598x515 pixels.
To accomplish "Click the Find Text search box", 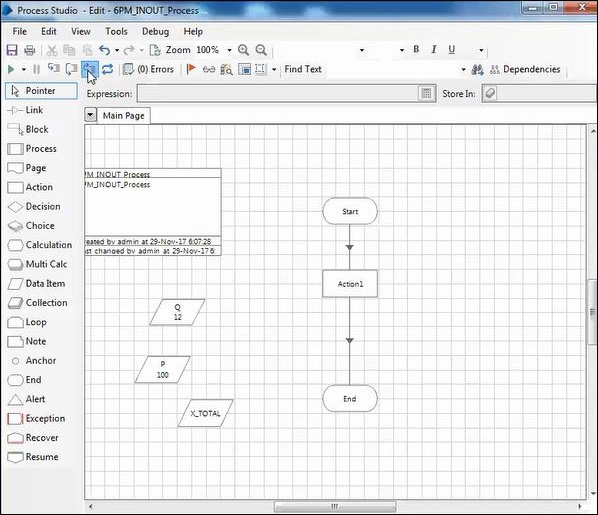I will coord(392,69).
